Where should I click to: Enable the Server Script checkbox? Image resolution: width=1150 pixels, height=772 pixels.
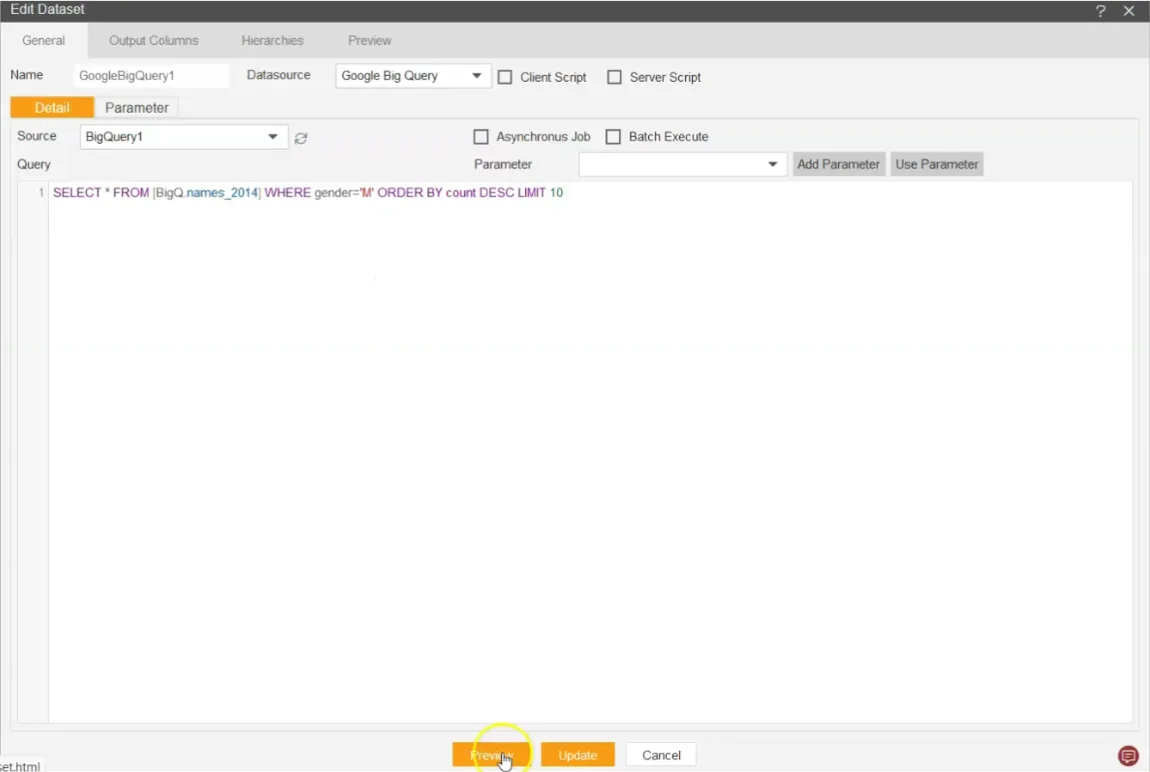click(614, 77)
